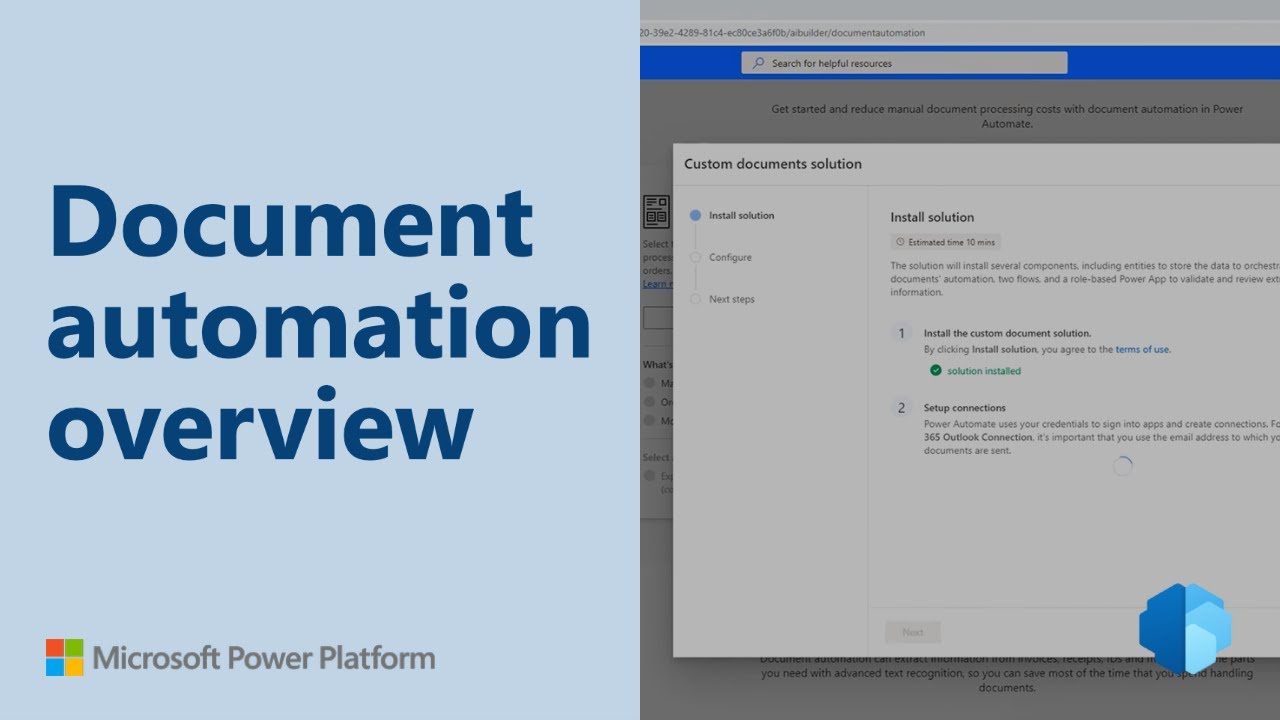Click 'Install the custom document solution.' heading
The height and width of the screenshot is (720, 1280).
coord(1007,333)
